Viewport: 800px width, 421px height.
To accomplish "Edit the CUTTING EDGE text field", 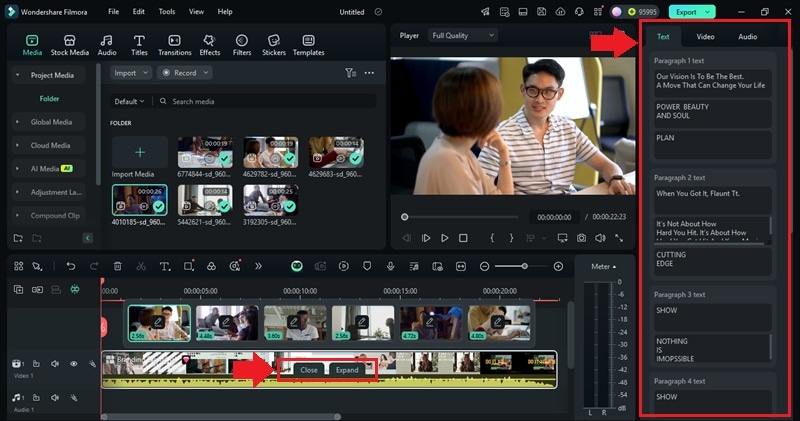I will (713, 261).
